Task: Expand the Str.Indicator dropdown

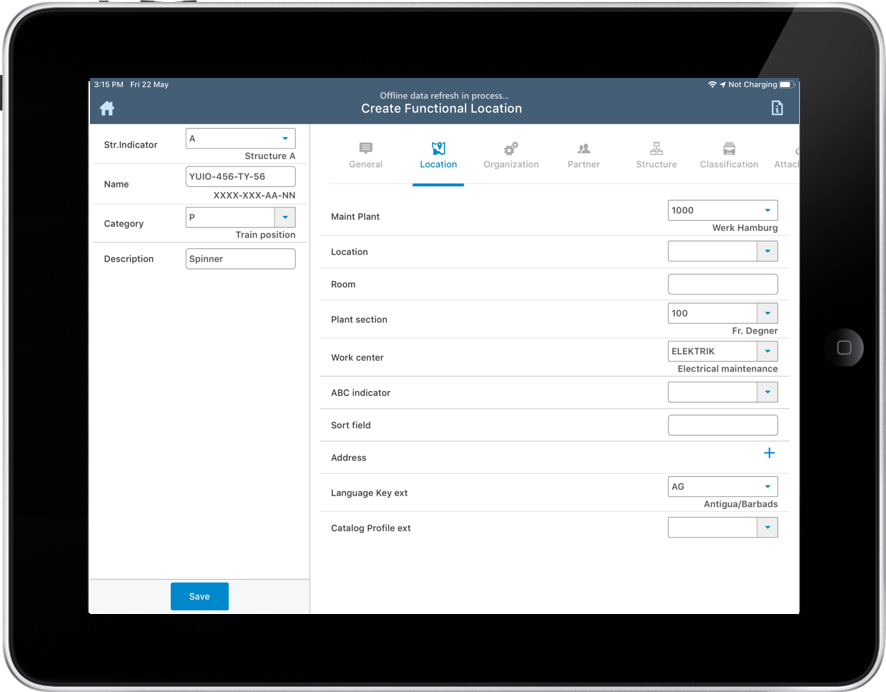Action: [x=285, y=138]
